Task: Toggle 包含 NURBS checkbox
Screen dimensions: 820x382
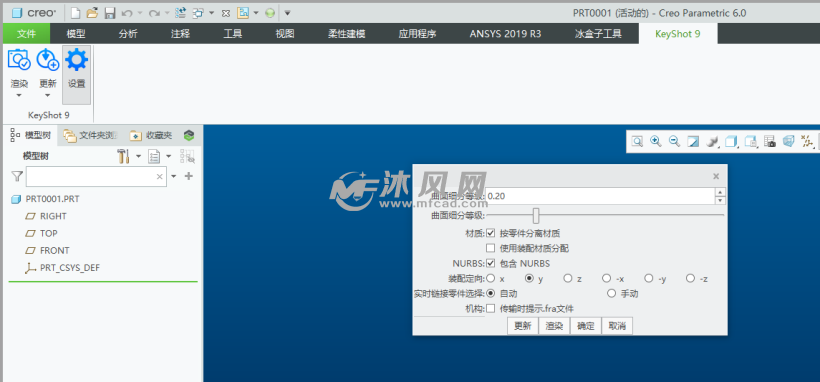Action: tap(491, 263)
